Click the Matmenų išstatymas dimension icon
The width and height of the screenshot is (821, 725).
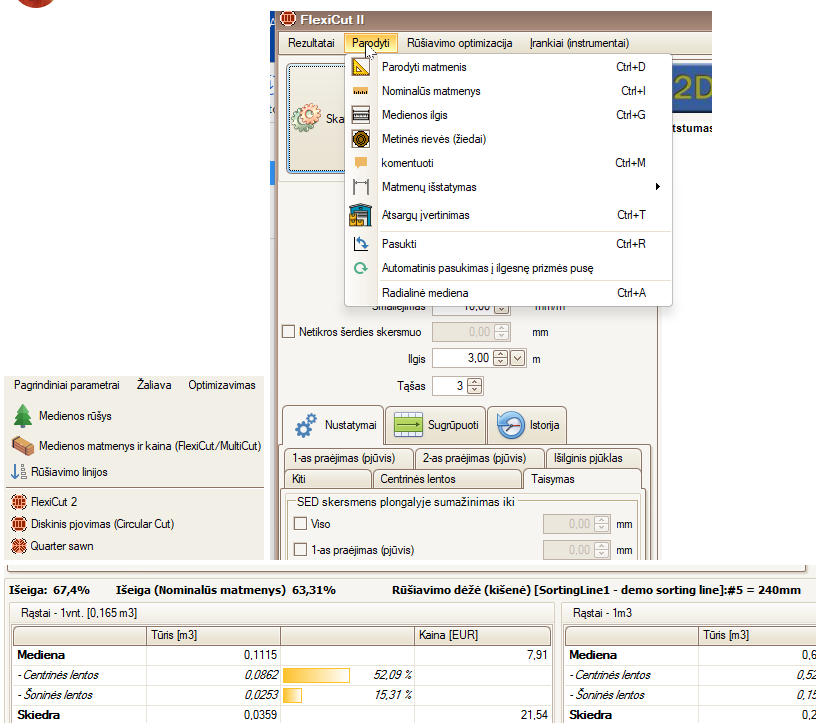(361, 187)
